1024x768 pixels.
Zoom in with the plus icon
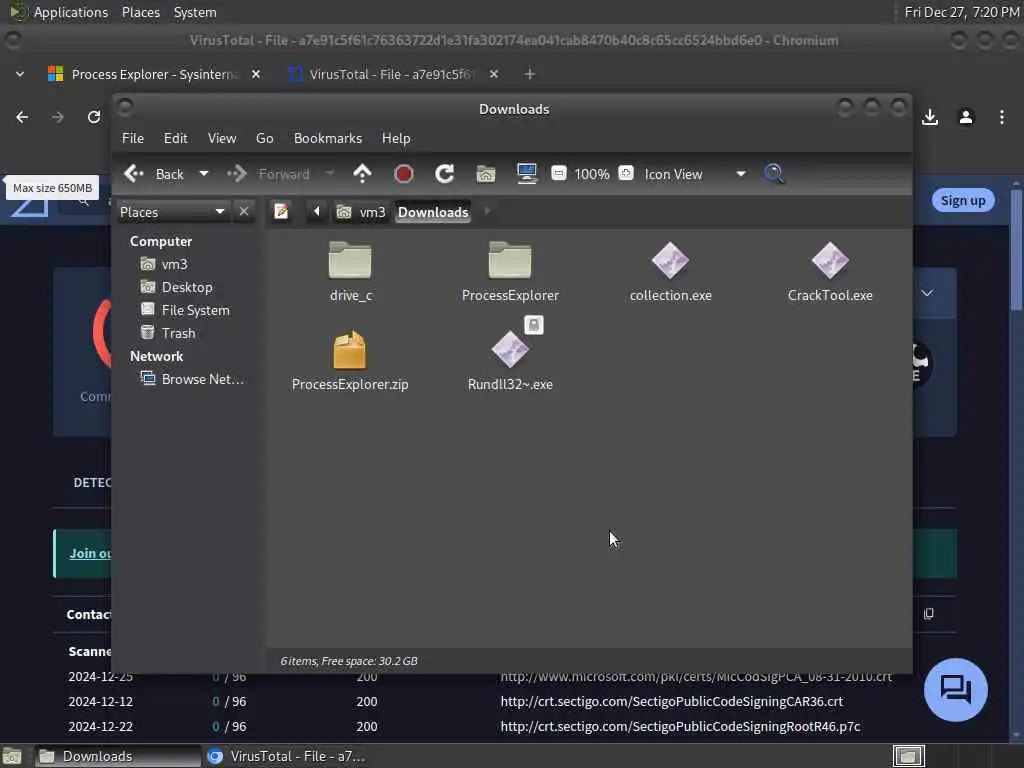626,173
